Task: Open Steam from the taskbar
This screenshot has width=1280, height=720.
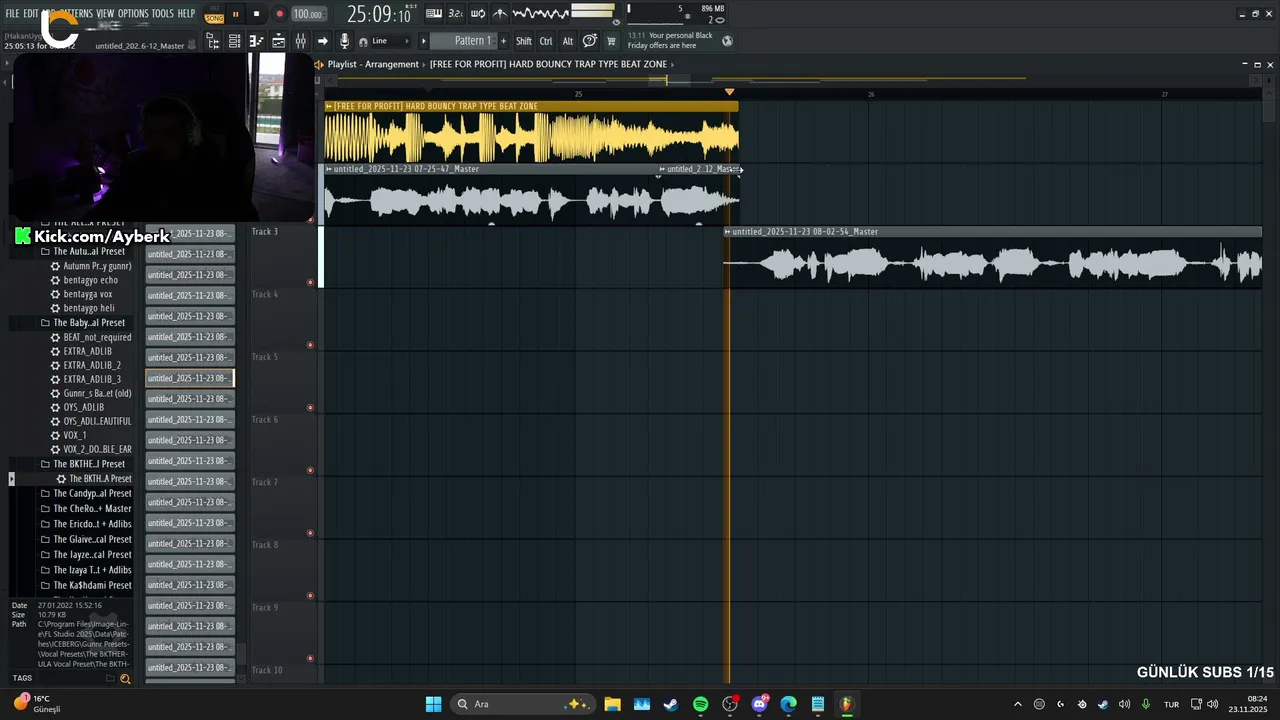Action: [671, 704]
